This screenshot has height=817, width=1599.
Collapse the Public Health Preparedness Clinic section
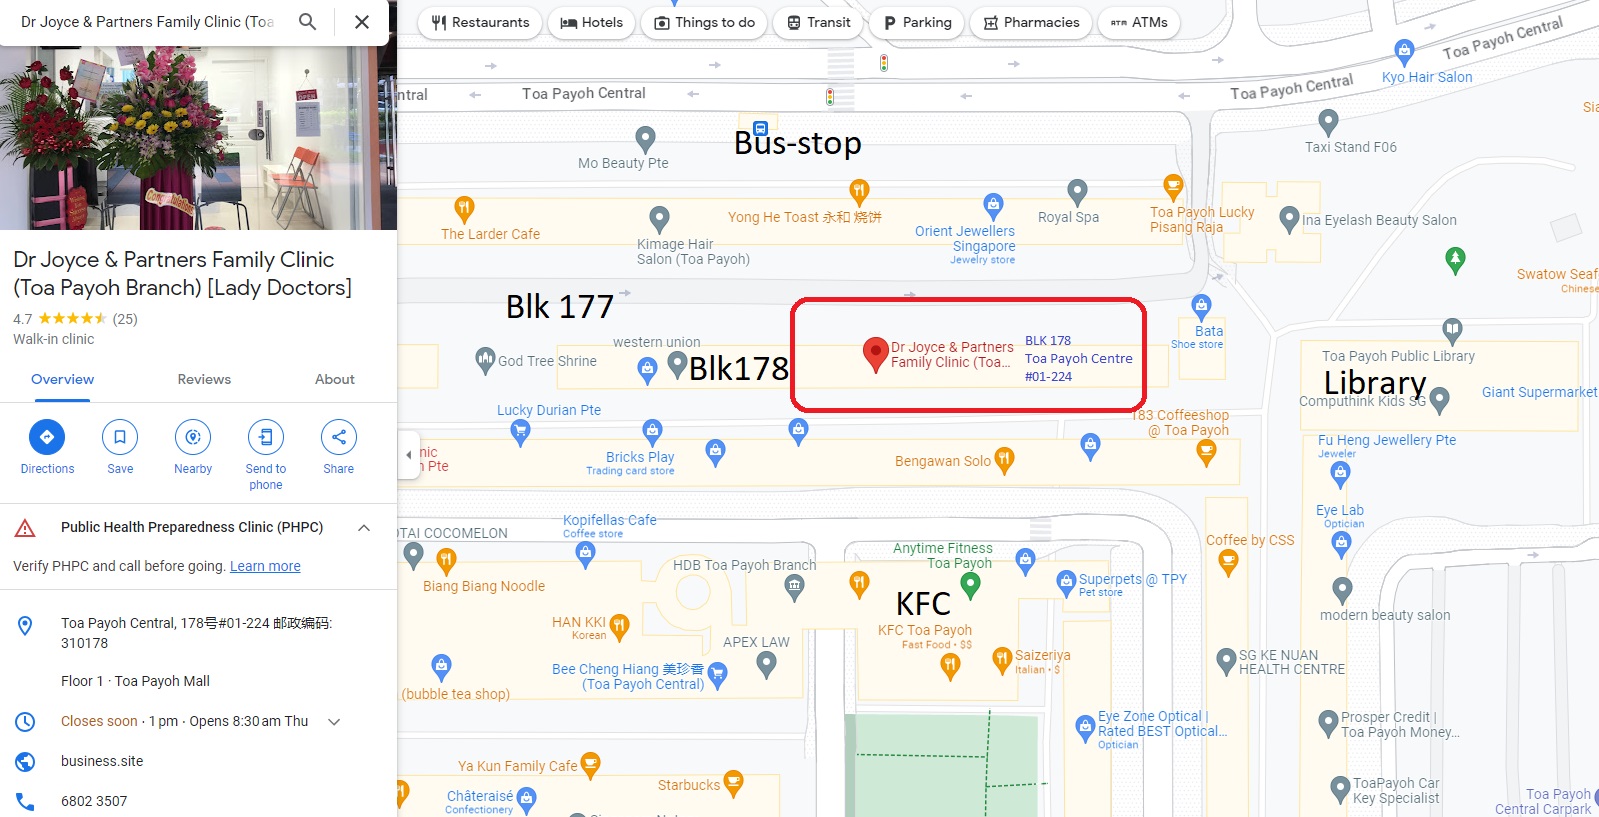click(364, 528)
